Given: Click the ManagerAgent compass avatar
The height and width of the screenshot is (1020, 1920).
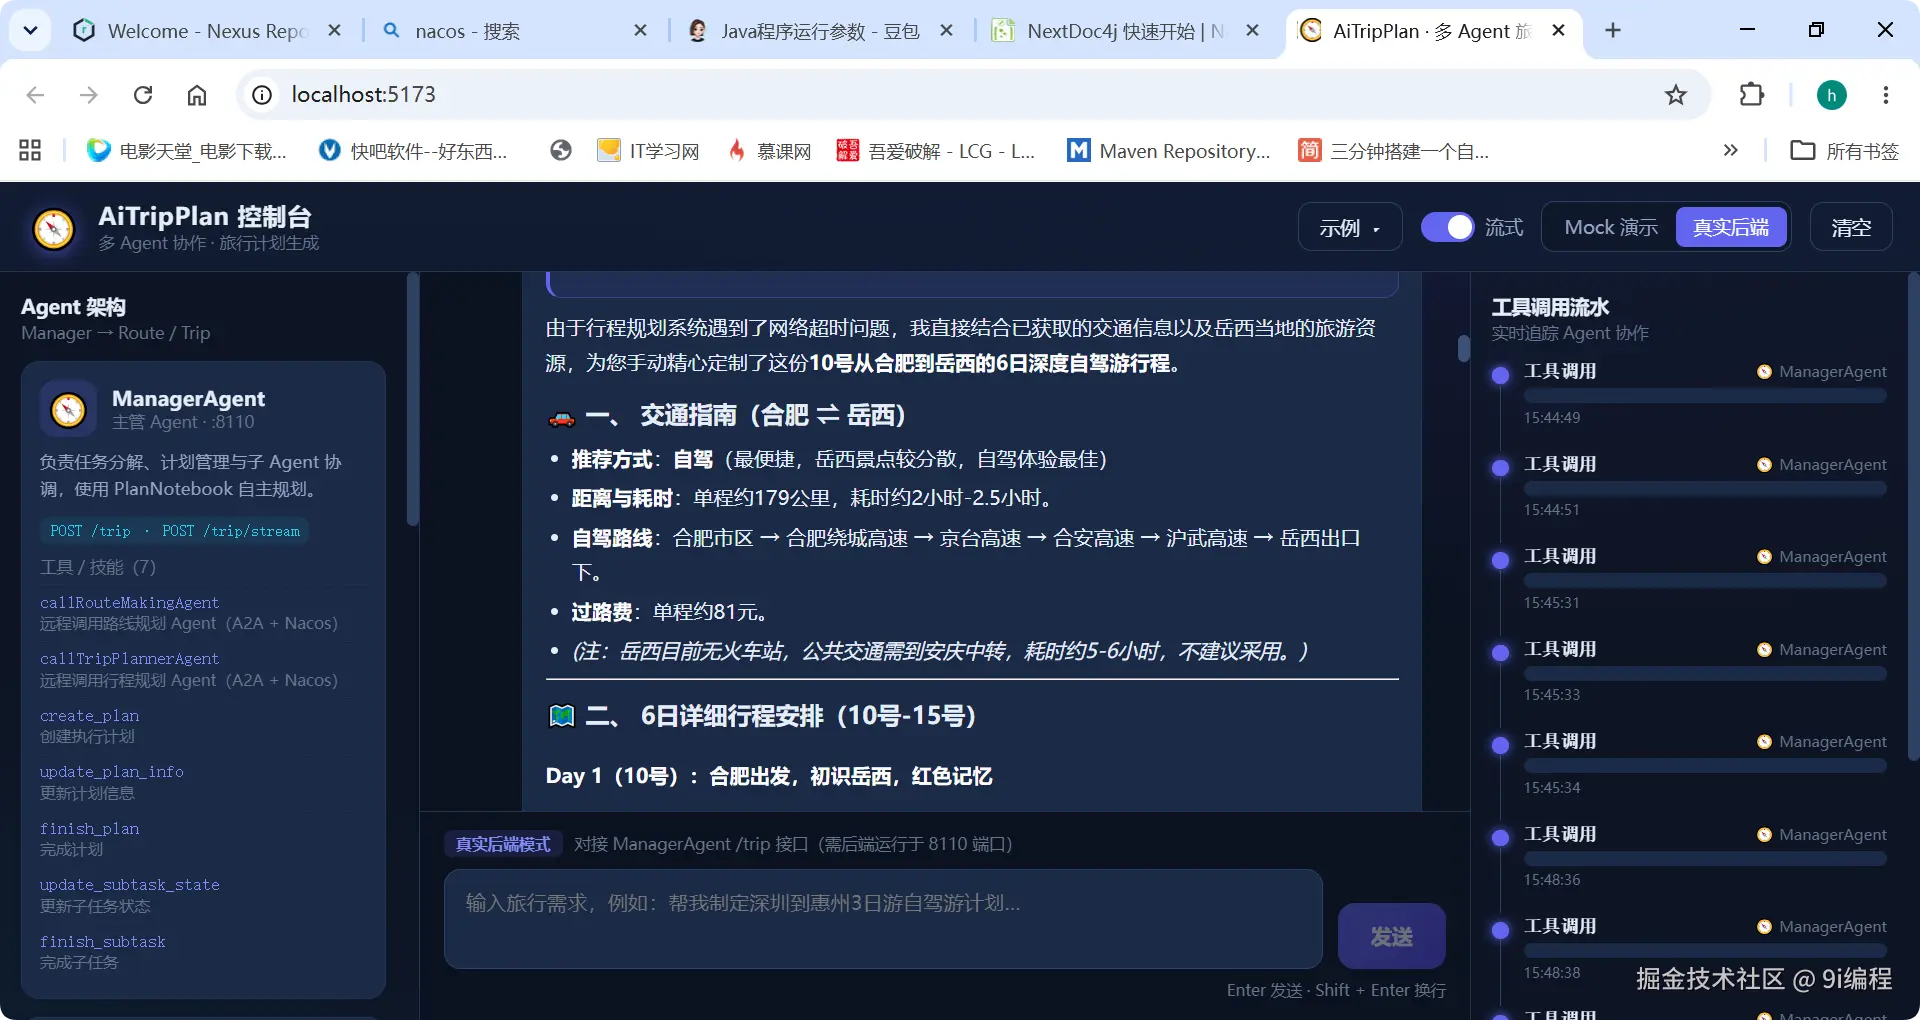Looking at the screenshot, I should coord(69,409).
